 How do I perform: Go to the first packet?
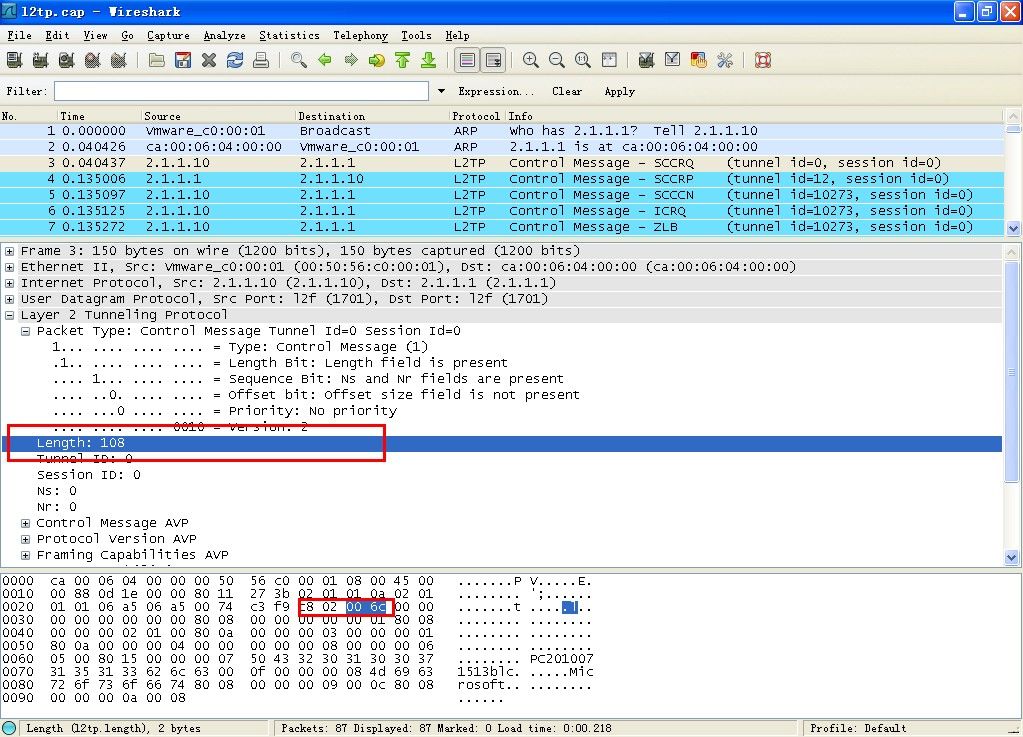point(402,60)
